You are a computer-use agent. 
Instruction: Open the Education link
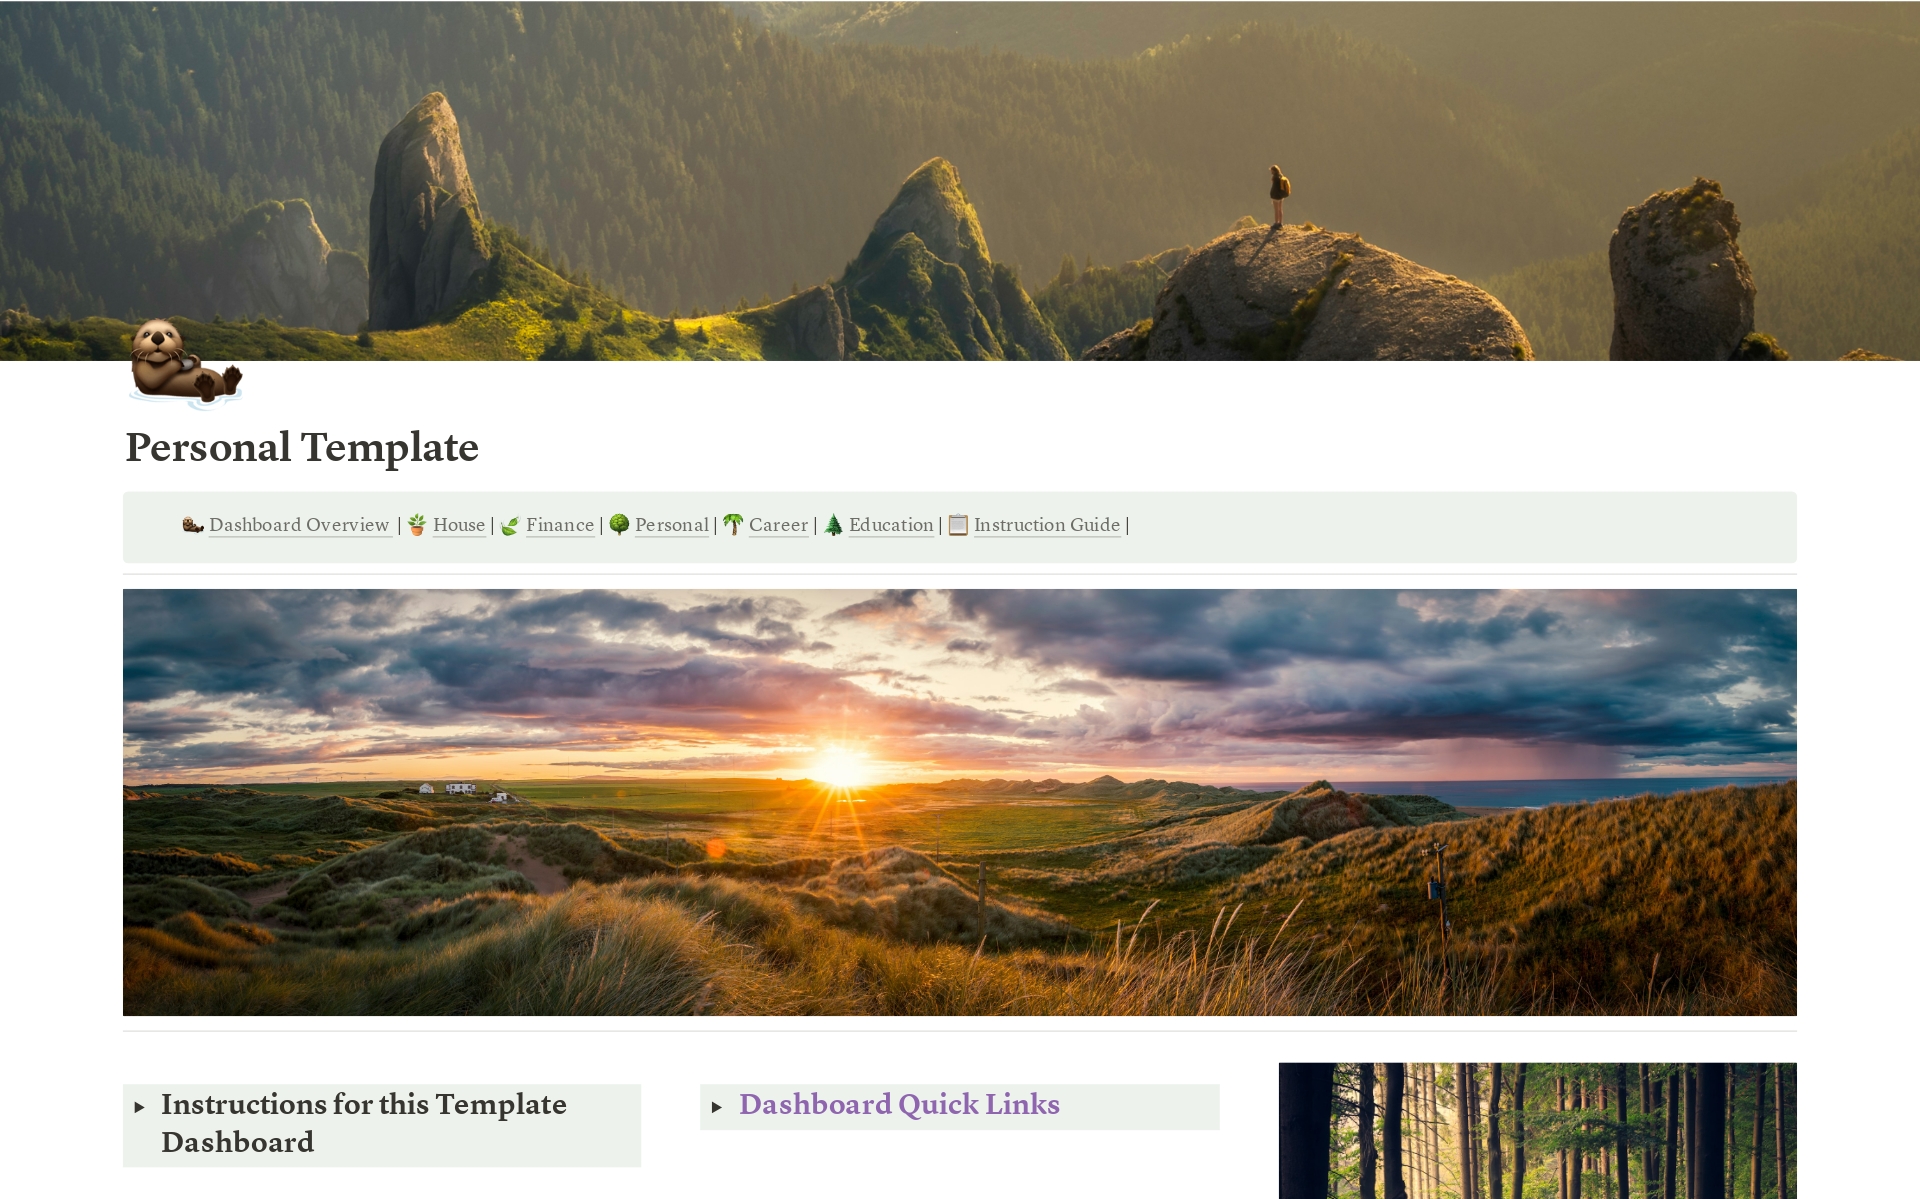(x=891, y=525)
